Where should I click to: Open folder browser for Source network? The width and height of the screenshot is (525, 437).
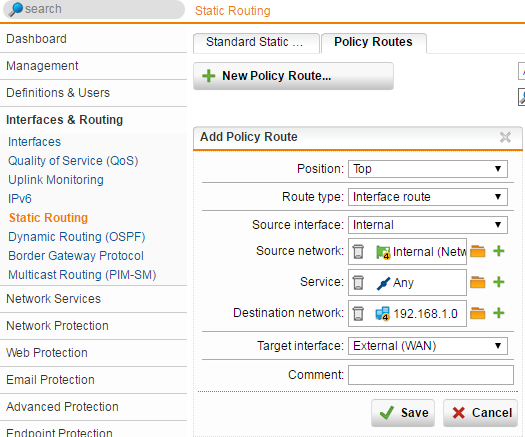point(477,251)
